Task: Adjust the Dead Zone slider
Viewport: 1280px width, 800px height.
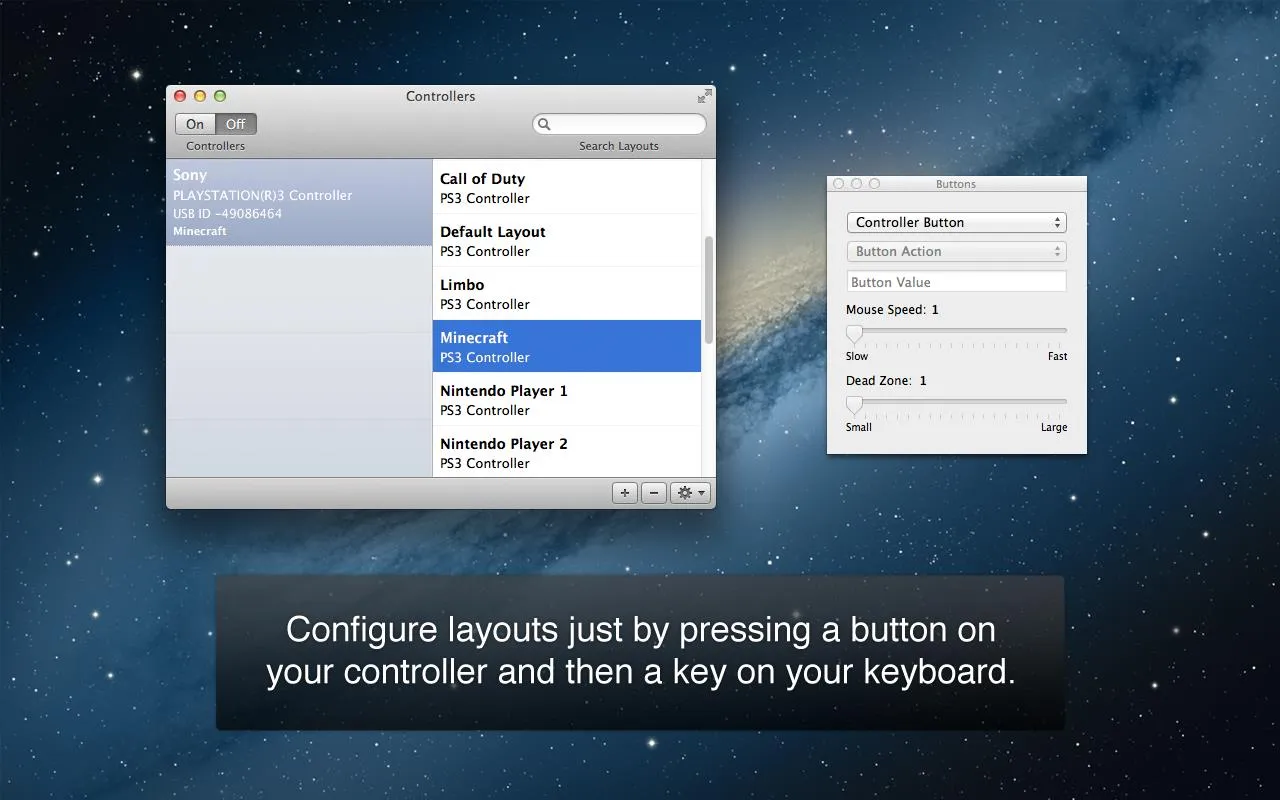Action: pyautogui.click(x=853, y=404)
